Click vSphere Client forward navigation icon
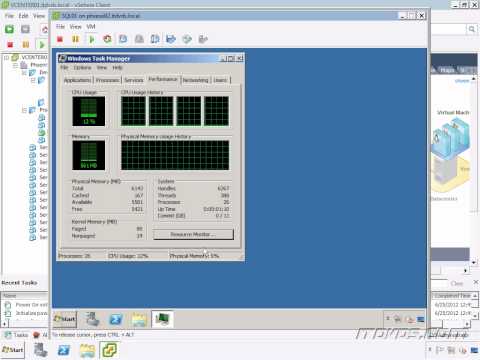 [x=25, y=29]
